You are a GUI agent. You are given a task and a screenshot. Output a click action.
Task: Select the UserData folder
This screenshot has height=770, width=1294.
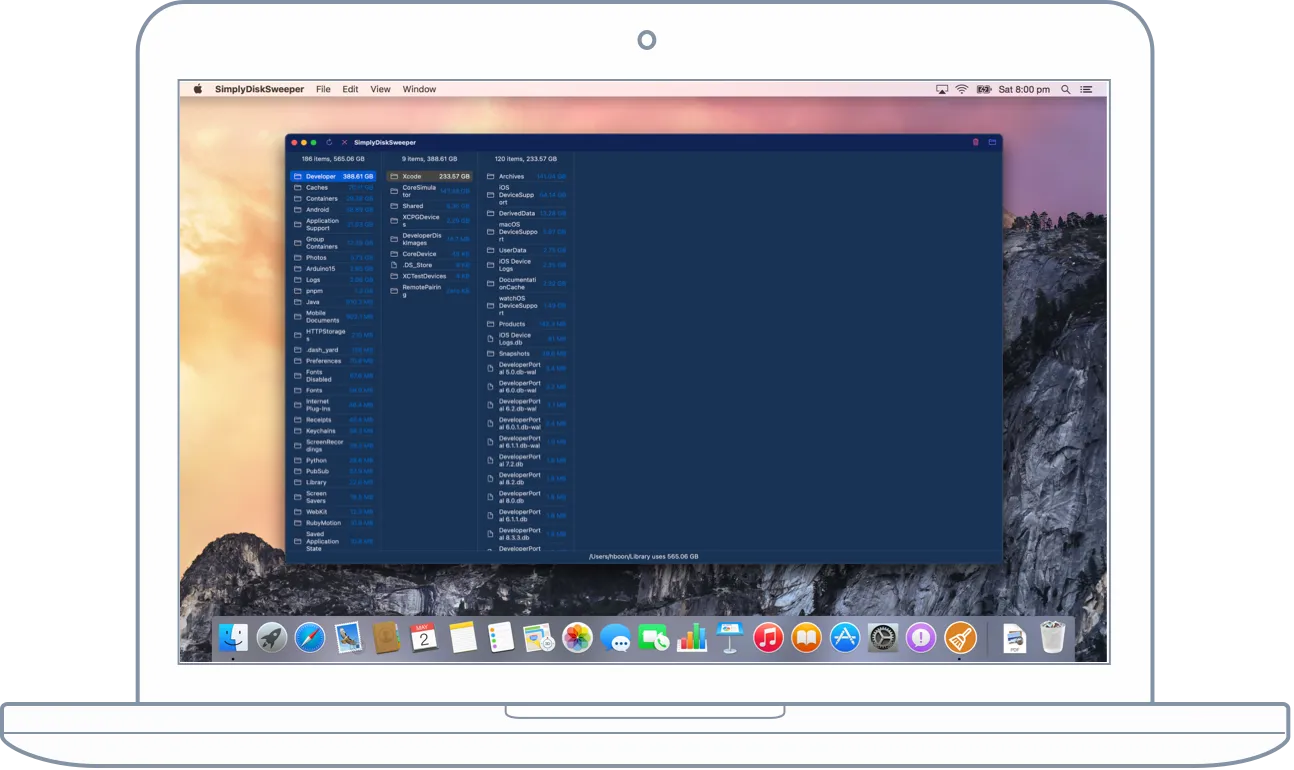coord(527,250)
